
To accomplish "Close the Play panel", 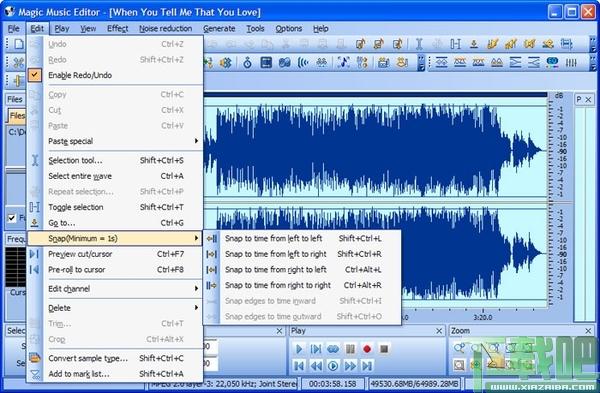I will click(x=439, y=331).
